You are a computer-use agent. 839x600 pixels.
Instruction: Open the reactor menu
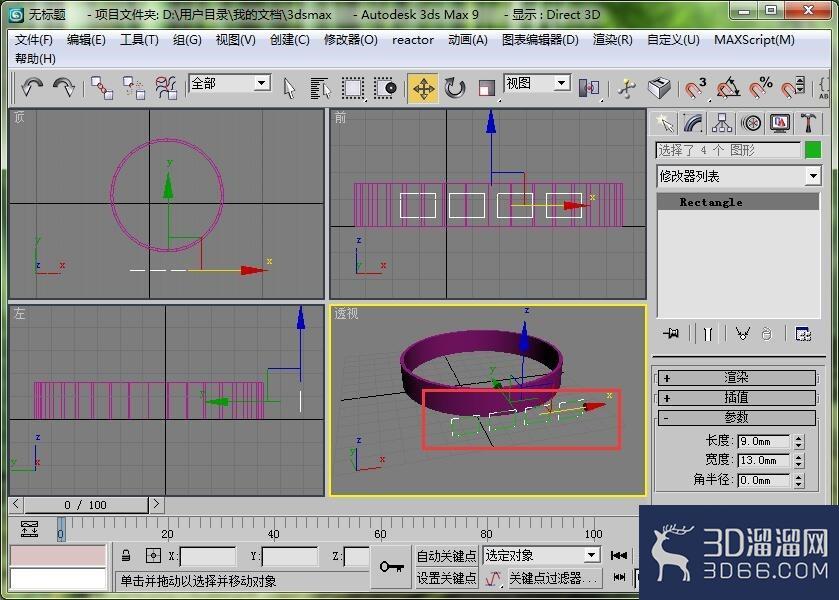pos(413,40)
